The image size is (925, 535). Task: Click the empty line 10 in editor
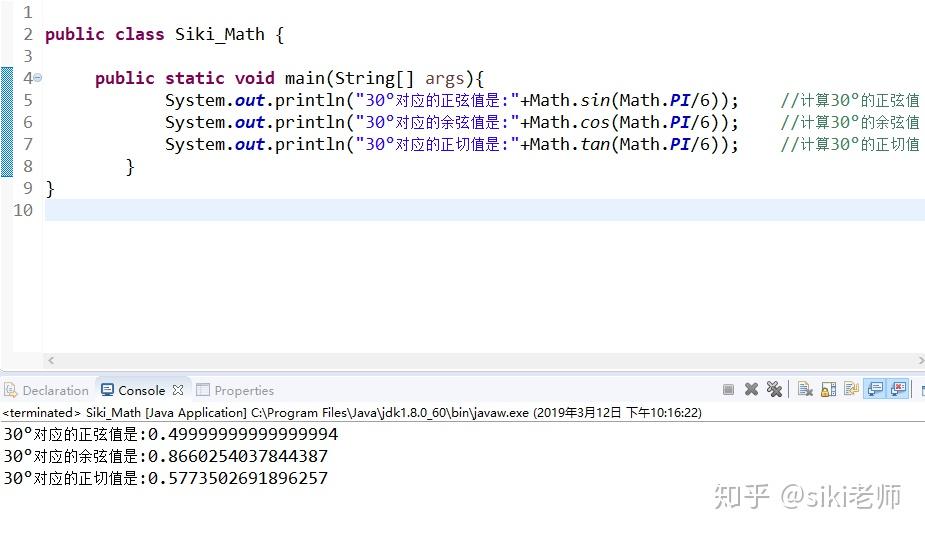[484, 210]
